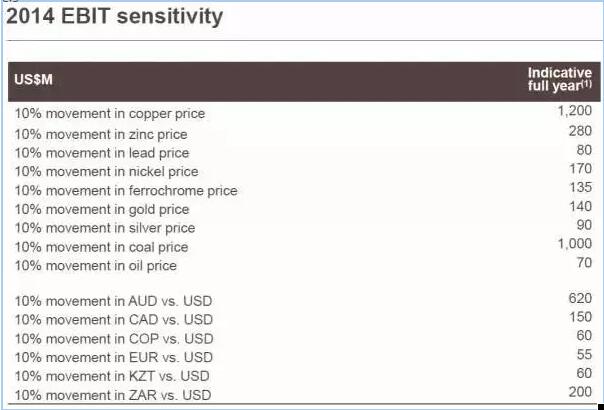Select the nickel price movement row label
This screenshot has height=410, width=604.
(x=106, y=172)
